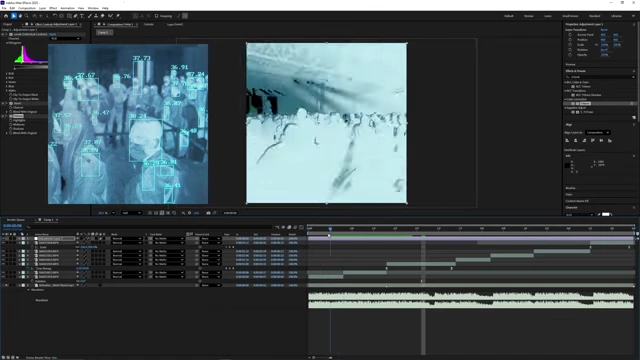The height and width of the screenshot is (360, 640).
Task: Click the timeline current timecode 0:00:00:00
Action: coord(12,225)
